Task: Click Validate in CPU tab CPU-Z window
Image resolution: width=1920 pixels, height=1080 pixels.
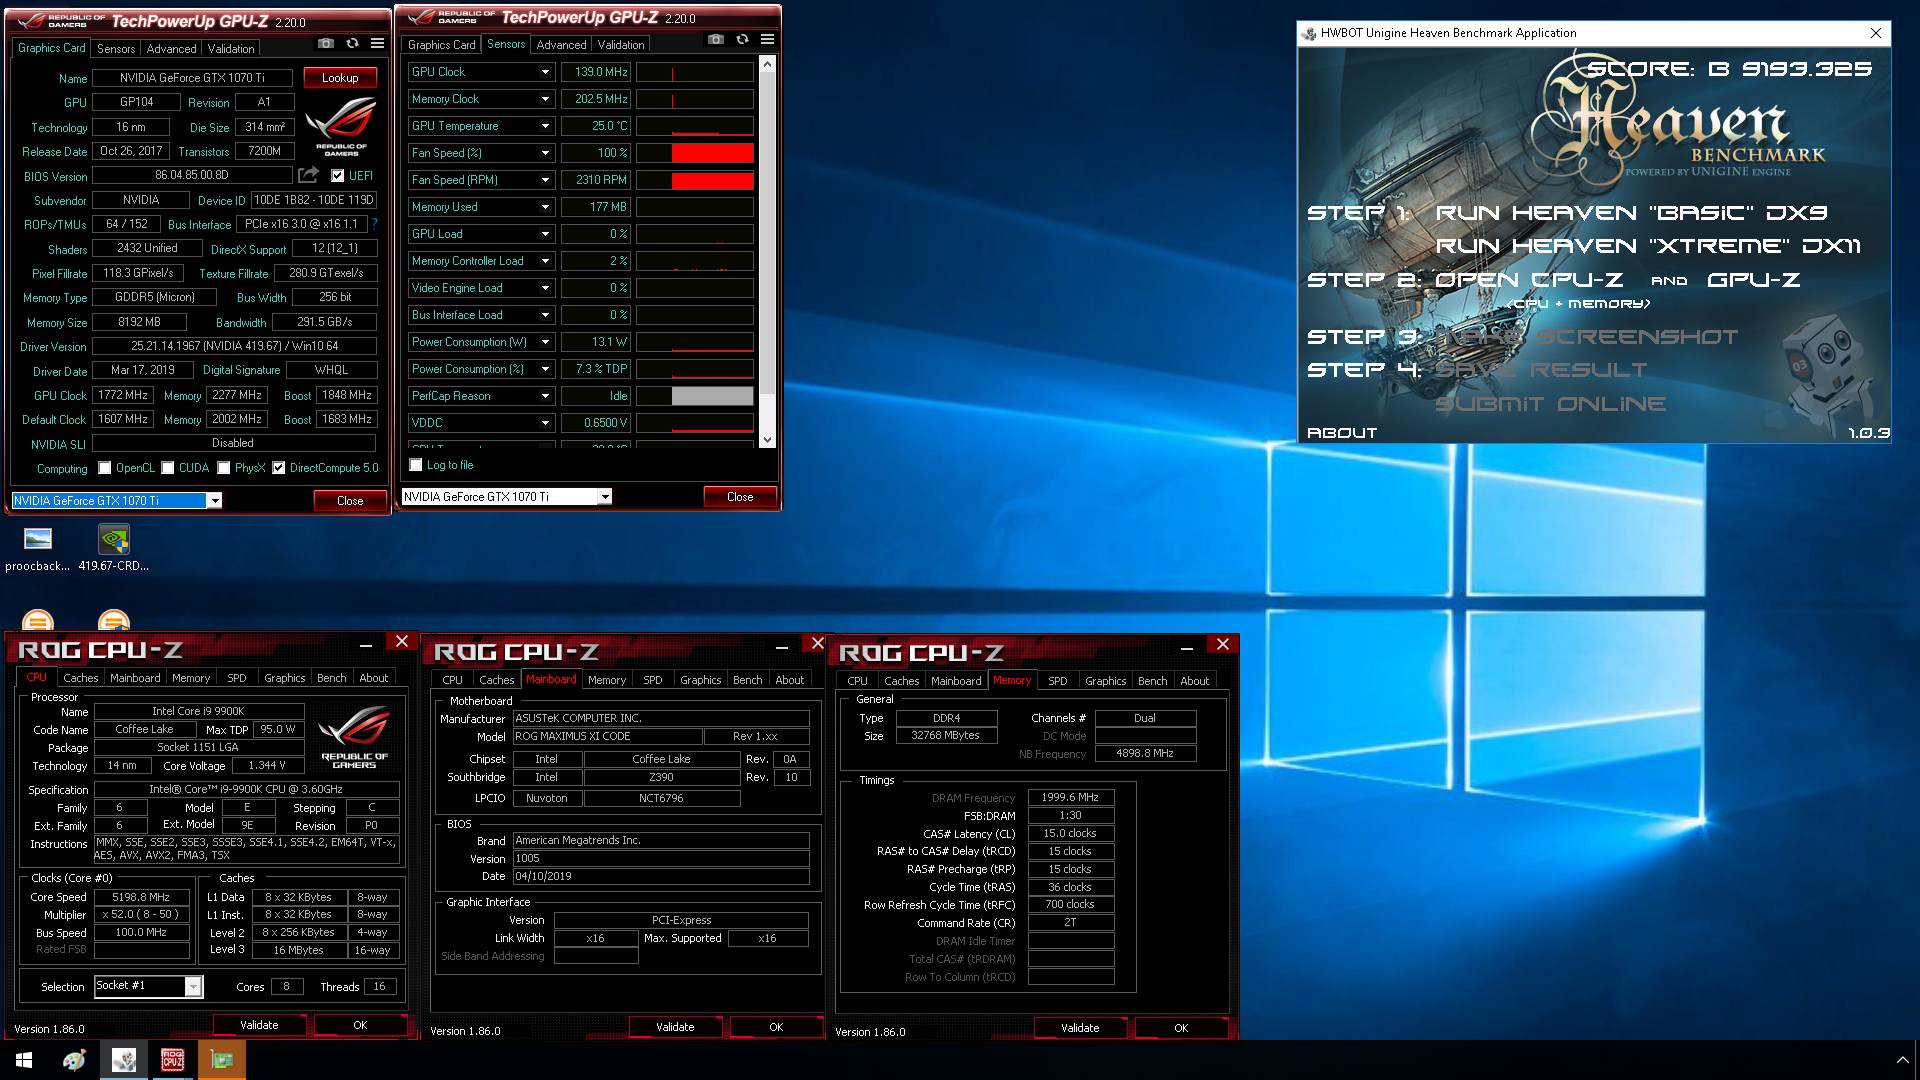Action: 259,1025
